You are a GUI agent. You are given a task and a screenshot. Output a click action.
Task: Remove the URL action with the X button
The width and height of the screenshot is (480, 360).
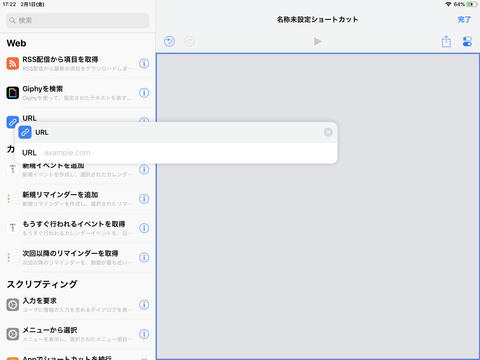[328, 132]
